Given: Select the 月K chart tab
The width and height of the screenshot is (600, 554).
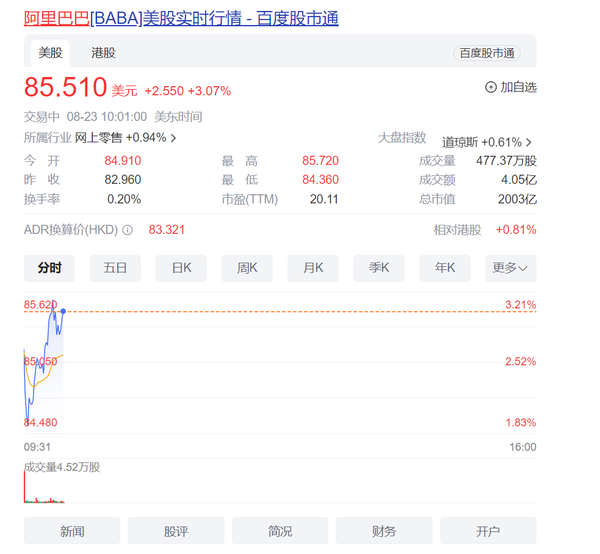Looking at the screenshot, I should click(x=313, y=268).
